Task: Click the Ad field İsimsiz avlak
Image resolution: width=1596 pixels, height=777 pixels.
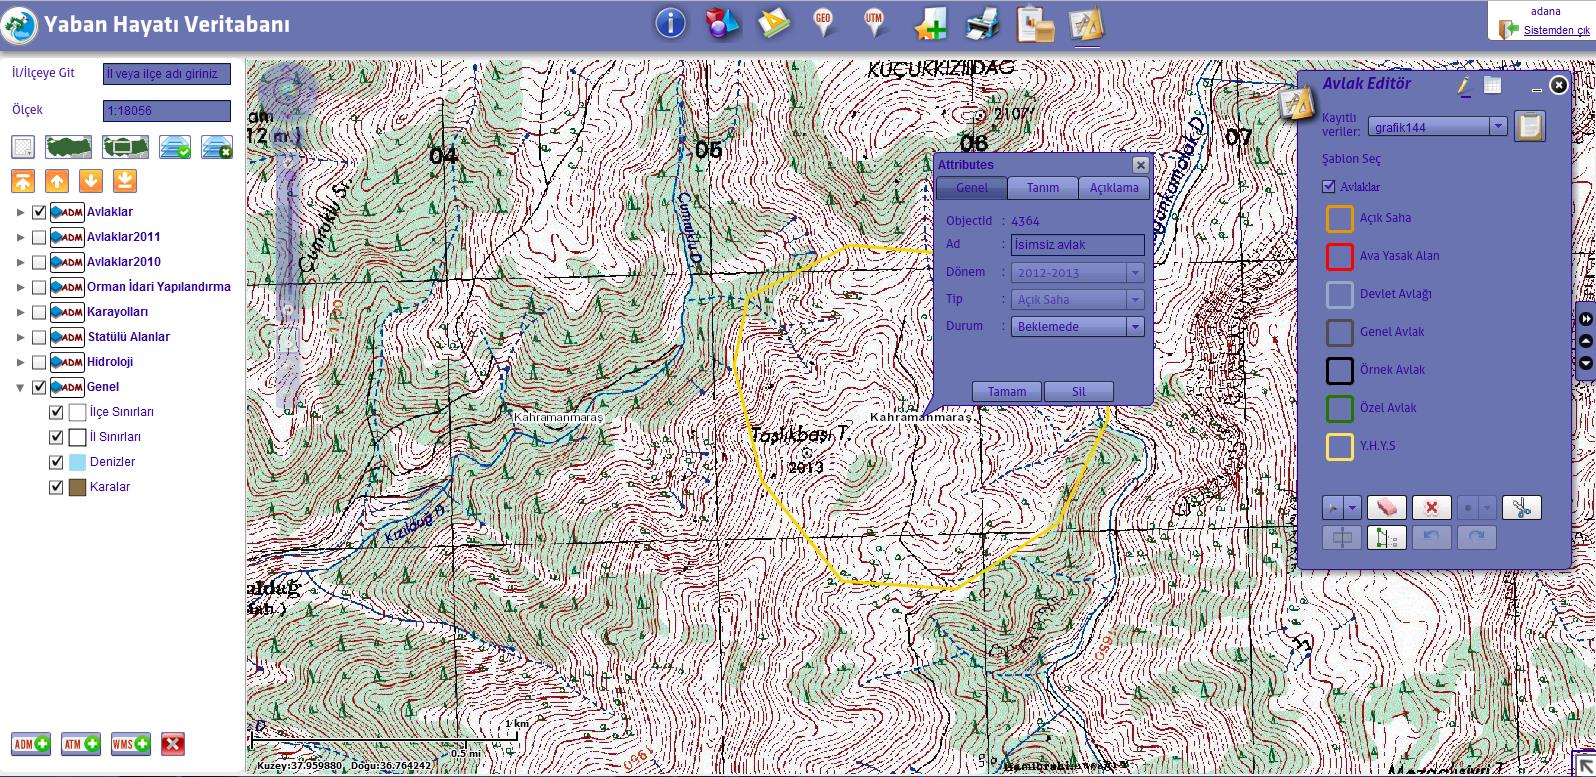Action: click(x=1078, y=244)
